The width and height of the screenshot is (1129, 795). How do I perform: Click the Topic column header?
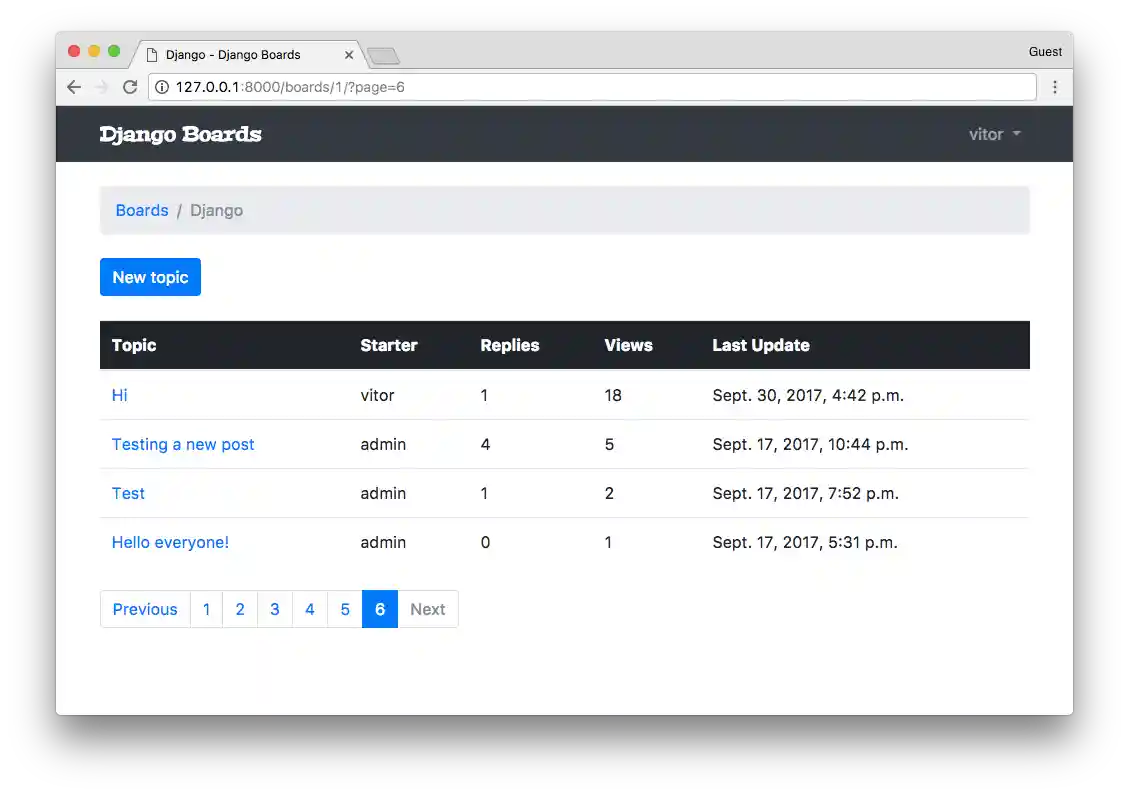[x=134, y=345]
